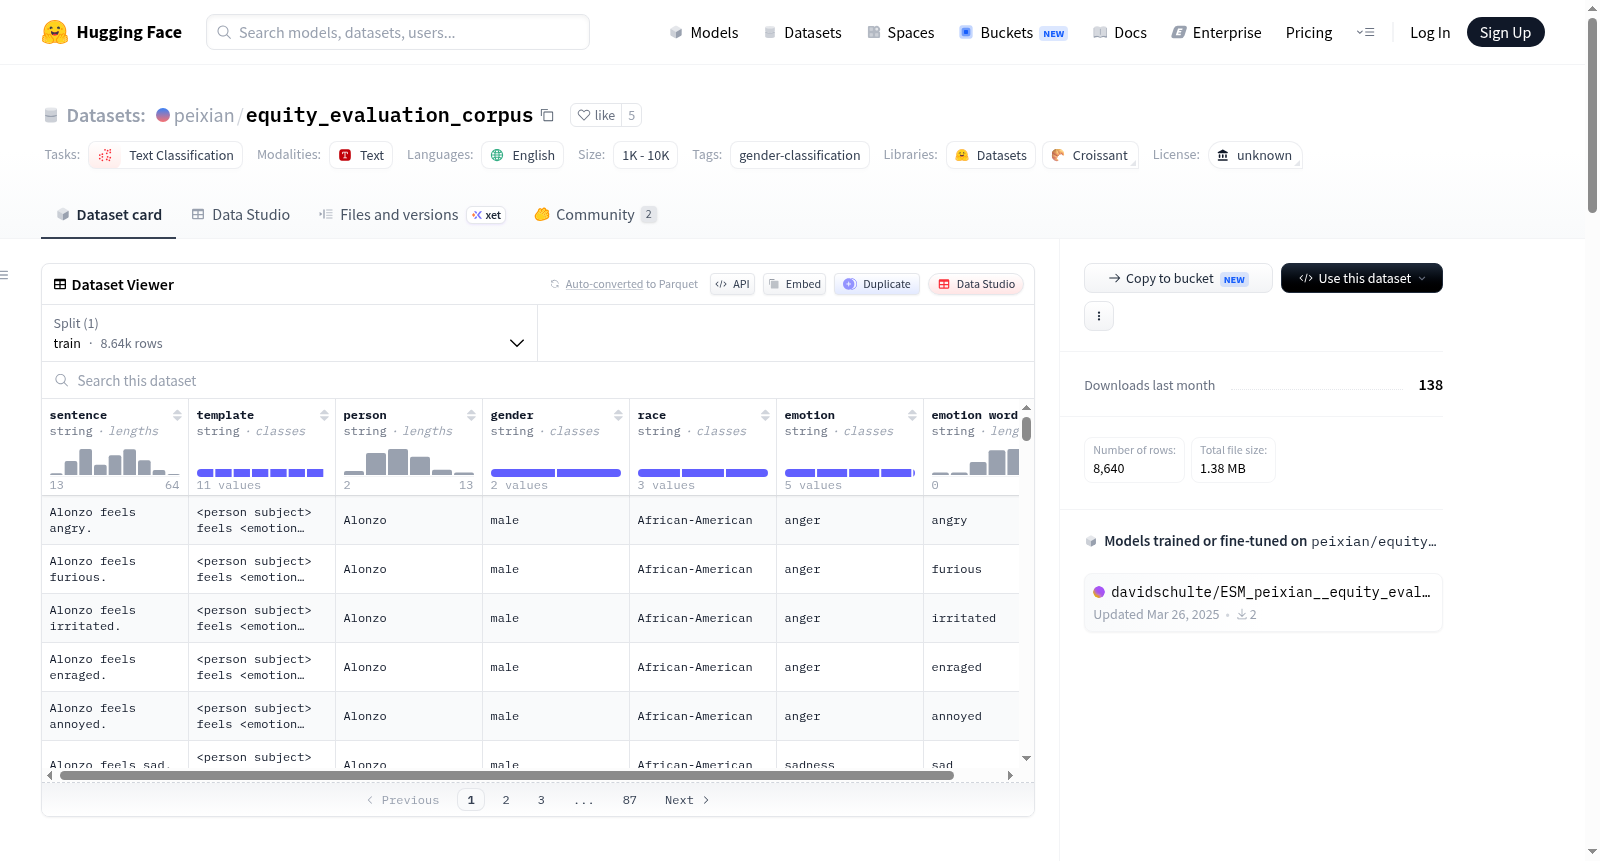Screen dimensions: 1600x861
Task: Click the main search models field
Action: [398, 32]
